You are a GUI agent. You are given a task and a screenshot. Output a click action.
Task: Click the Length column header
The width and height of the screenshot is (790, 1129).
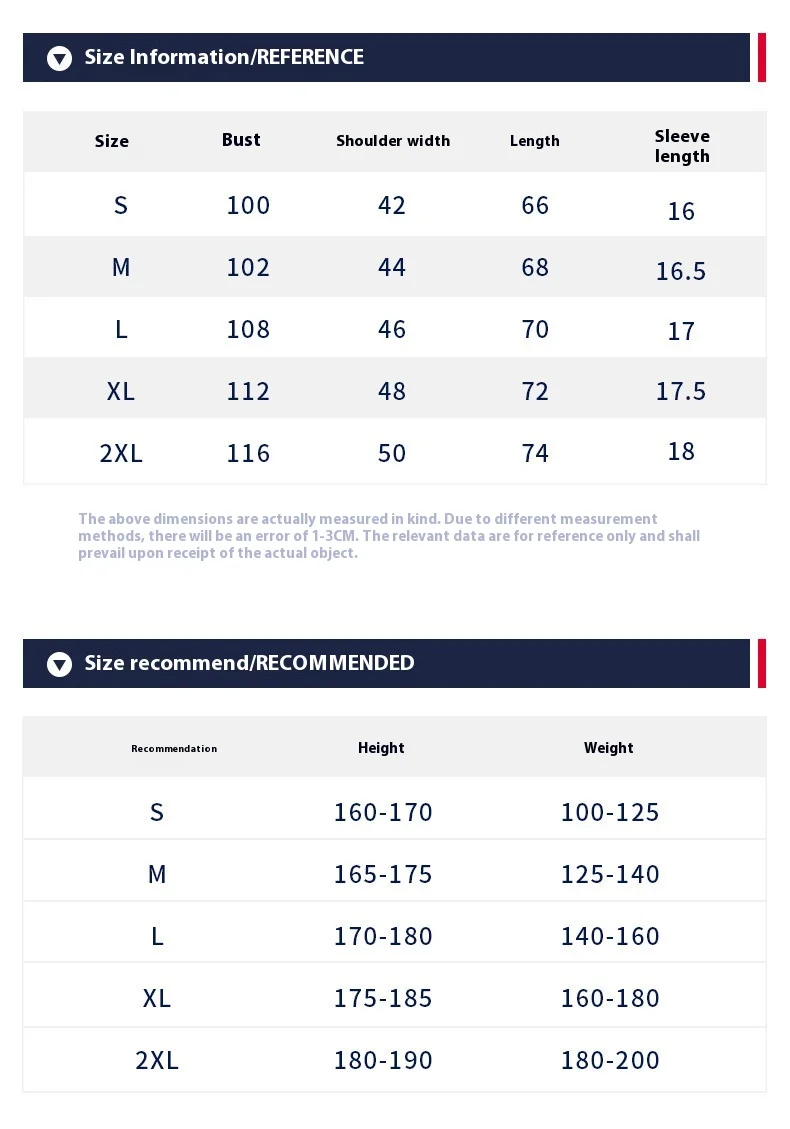coord(535,141)
